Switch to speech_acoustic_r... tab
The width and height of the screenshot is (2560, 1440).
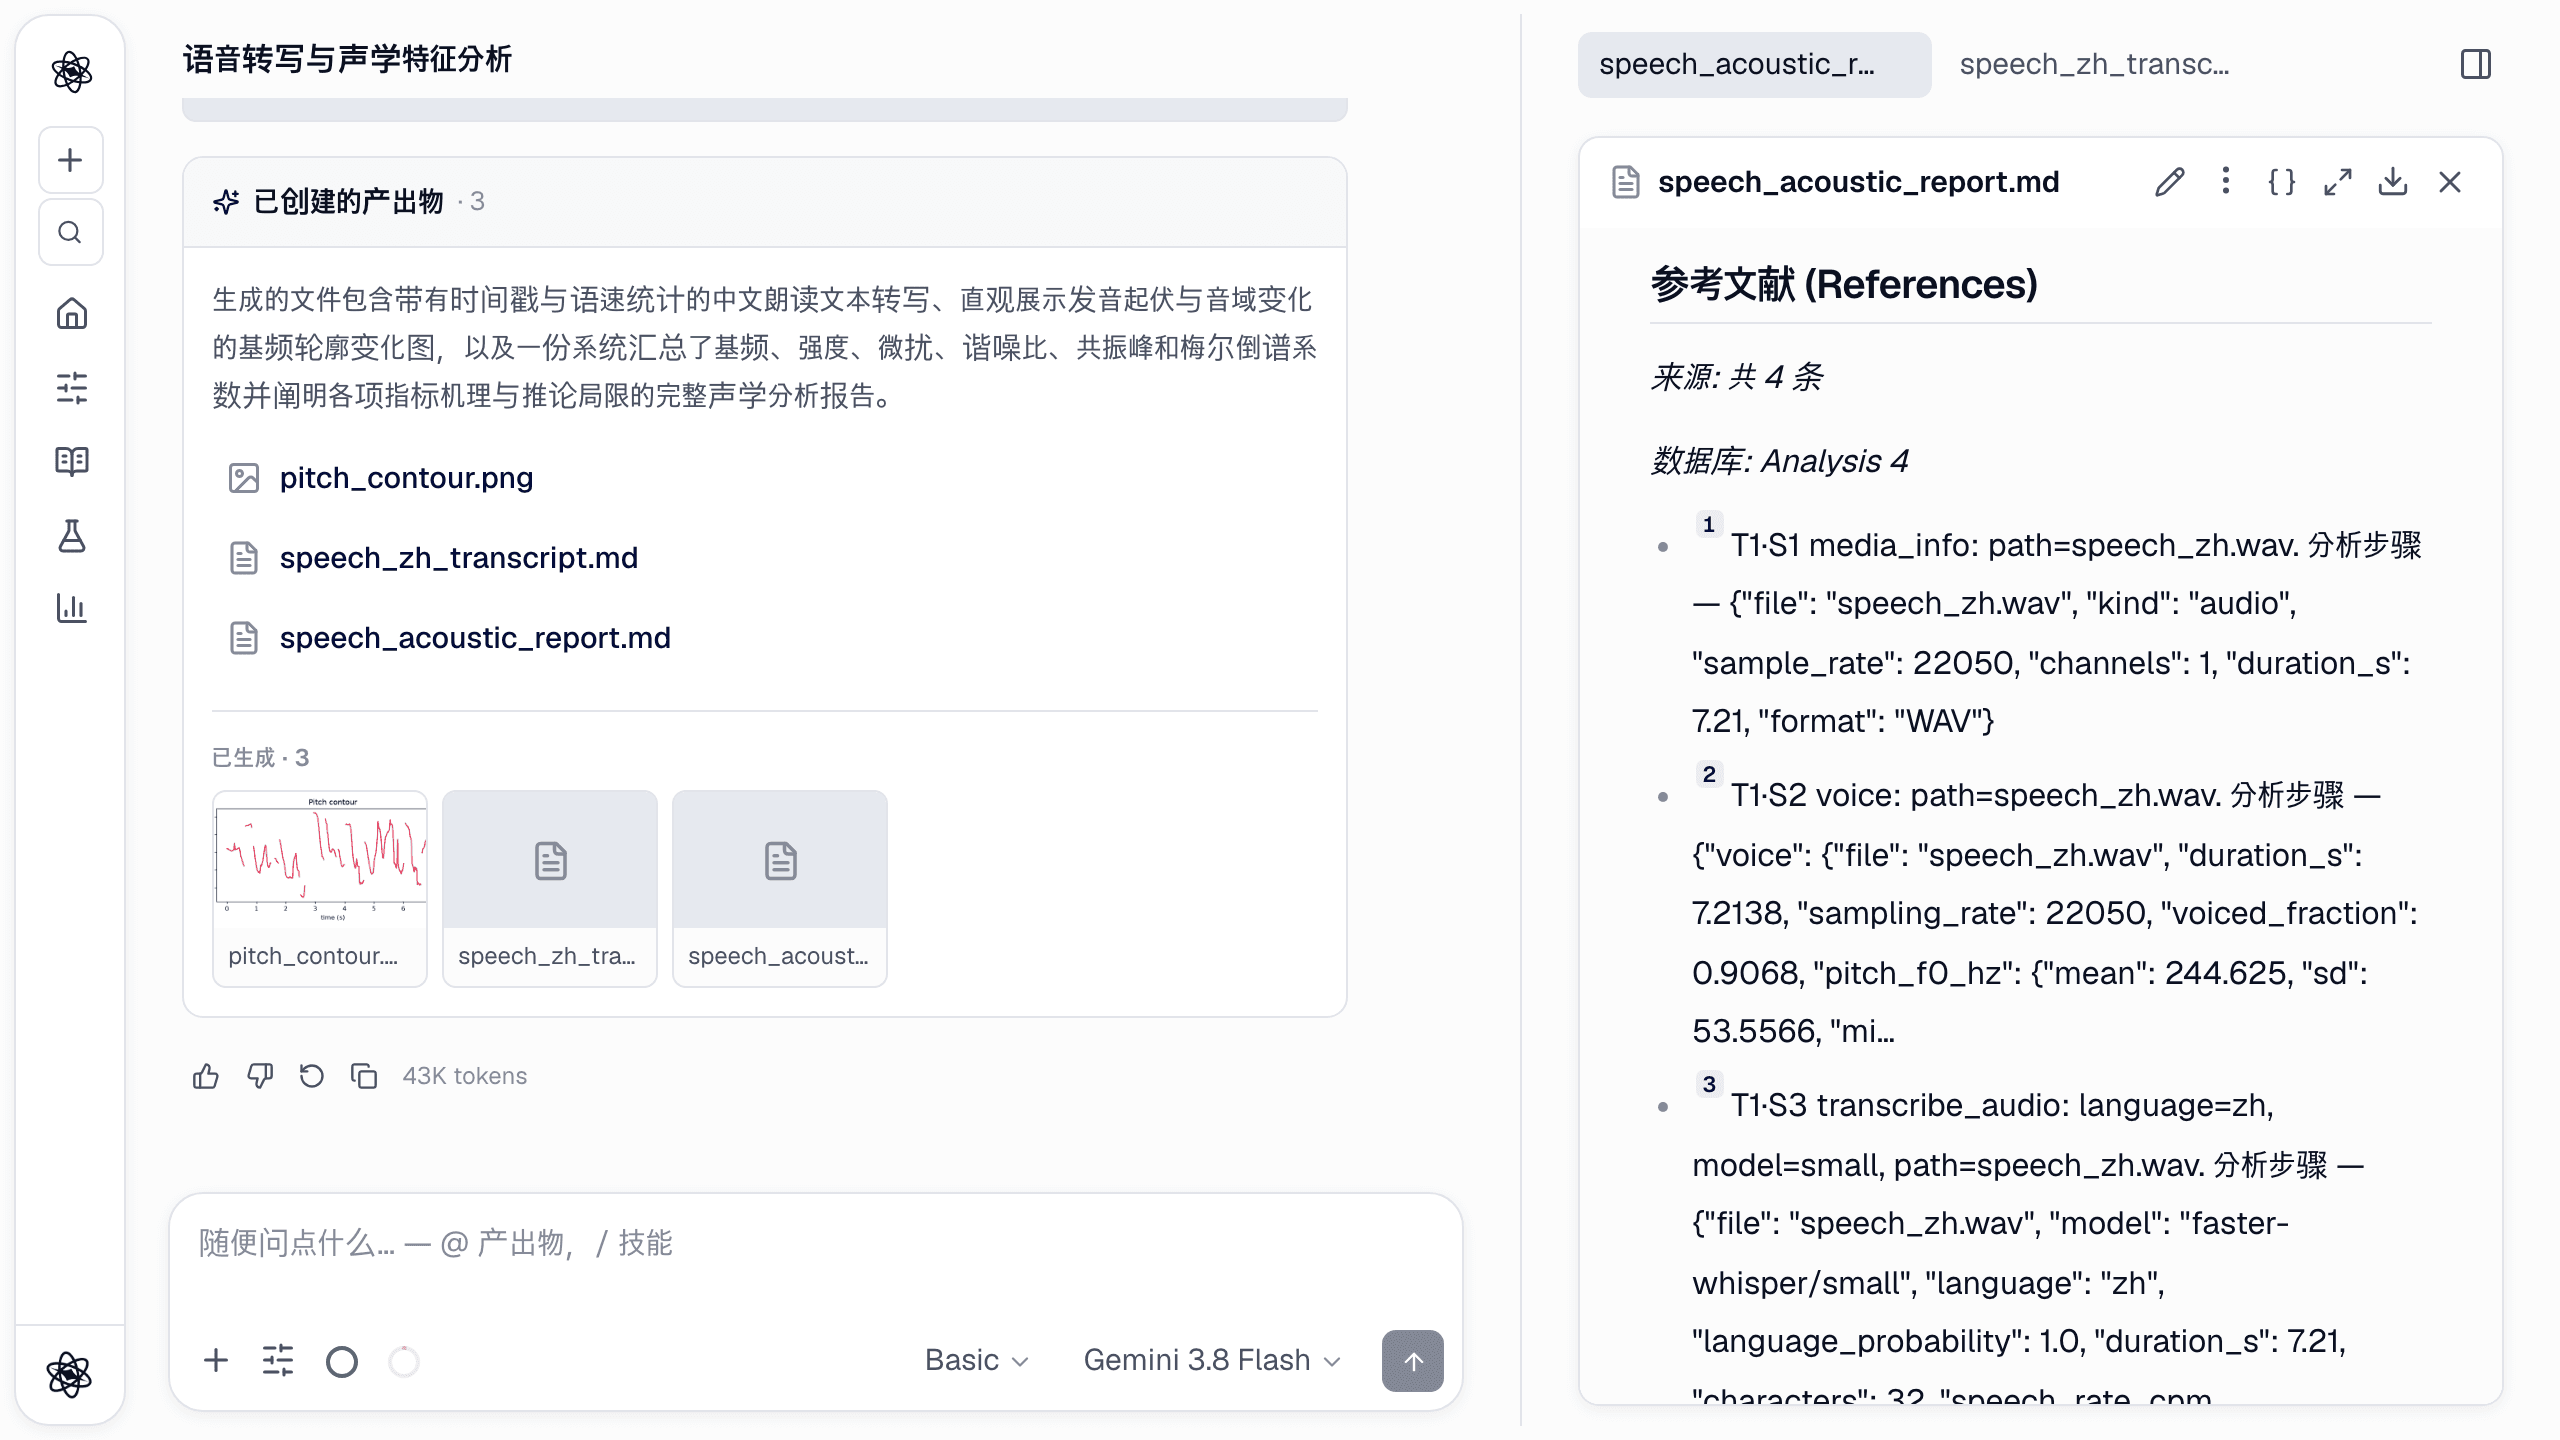click(x=1754, y=64)
